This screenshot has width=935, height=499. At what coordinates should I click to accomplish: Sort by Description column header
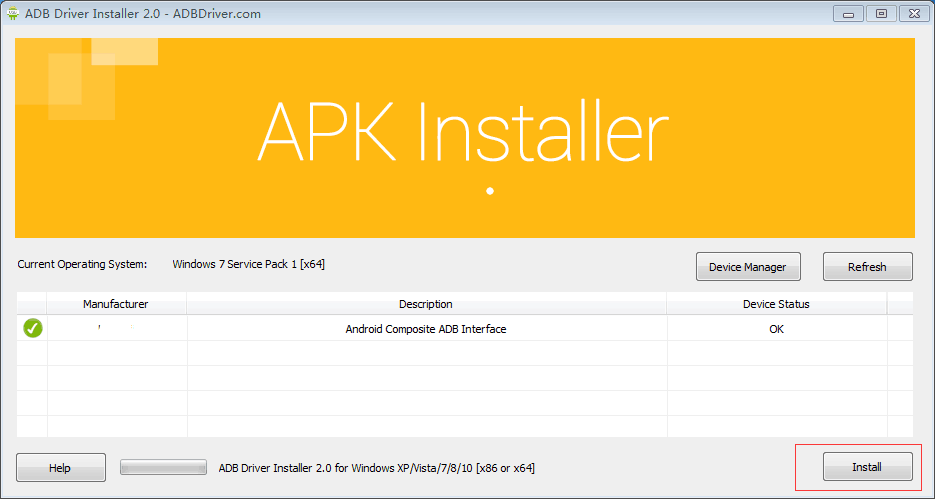[x=426, y=304]
